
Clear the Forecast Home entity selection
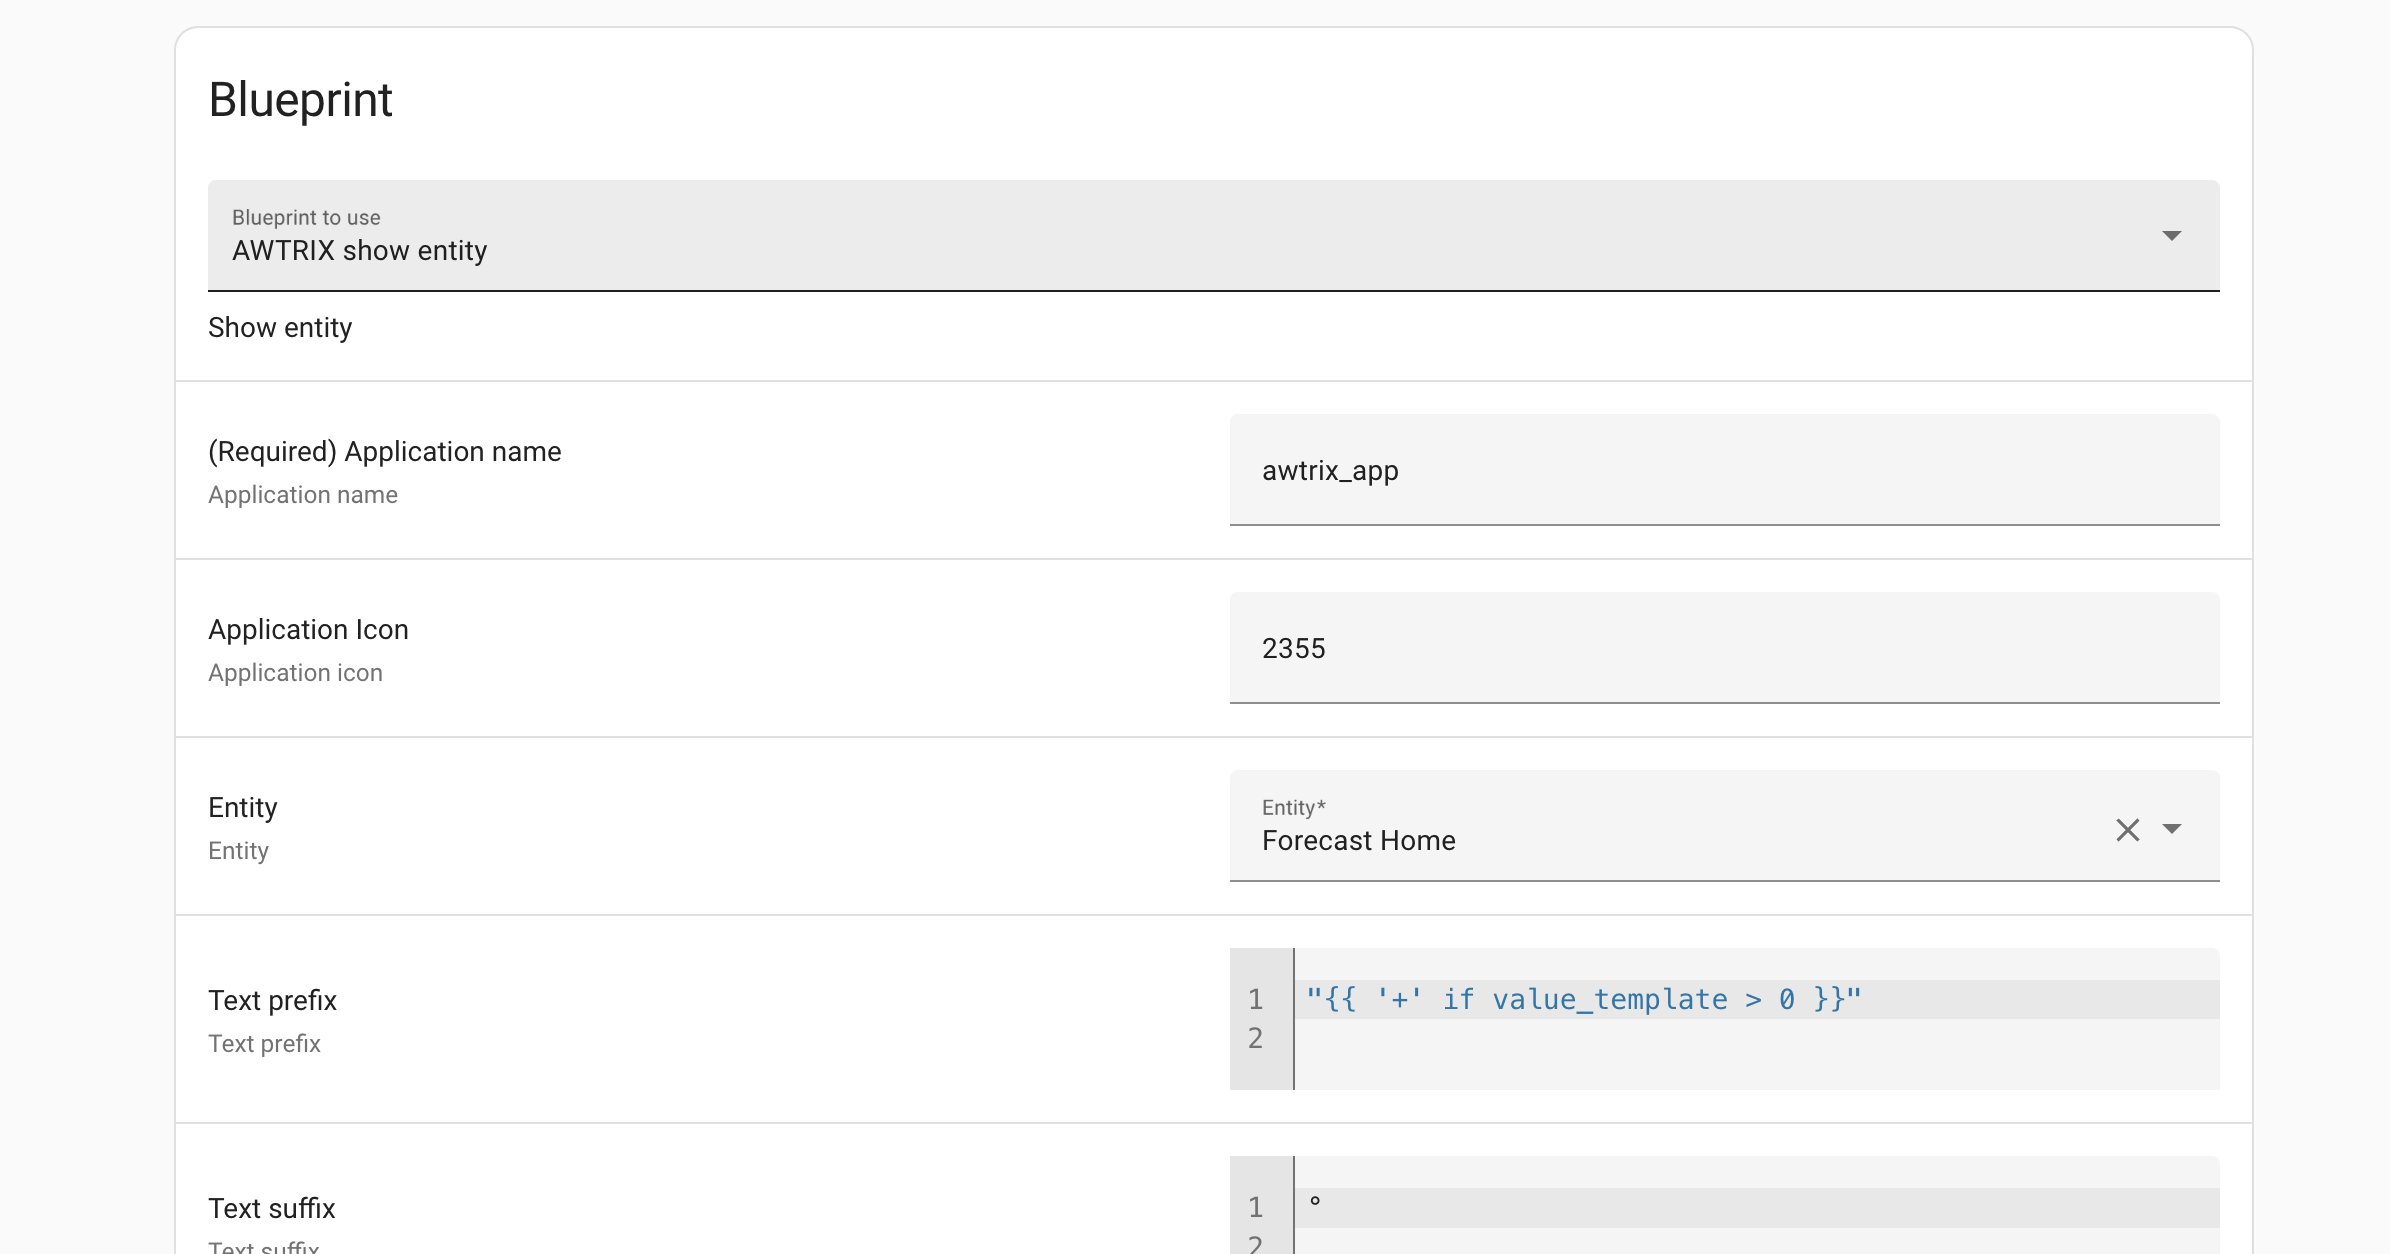point(2127,829)
